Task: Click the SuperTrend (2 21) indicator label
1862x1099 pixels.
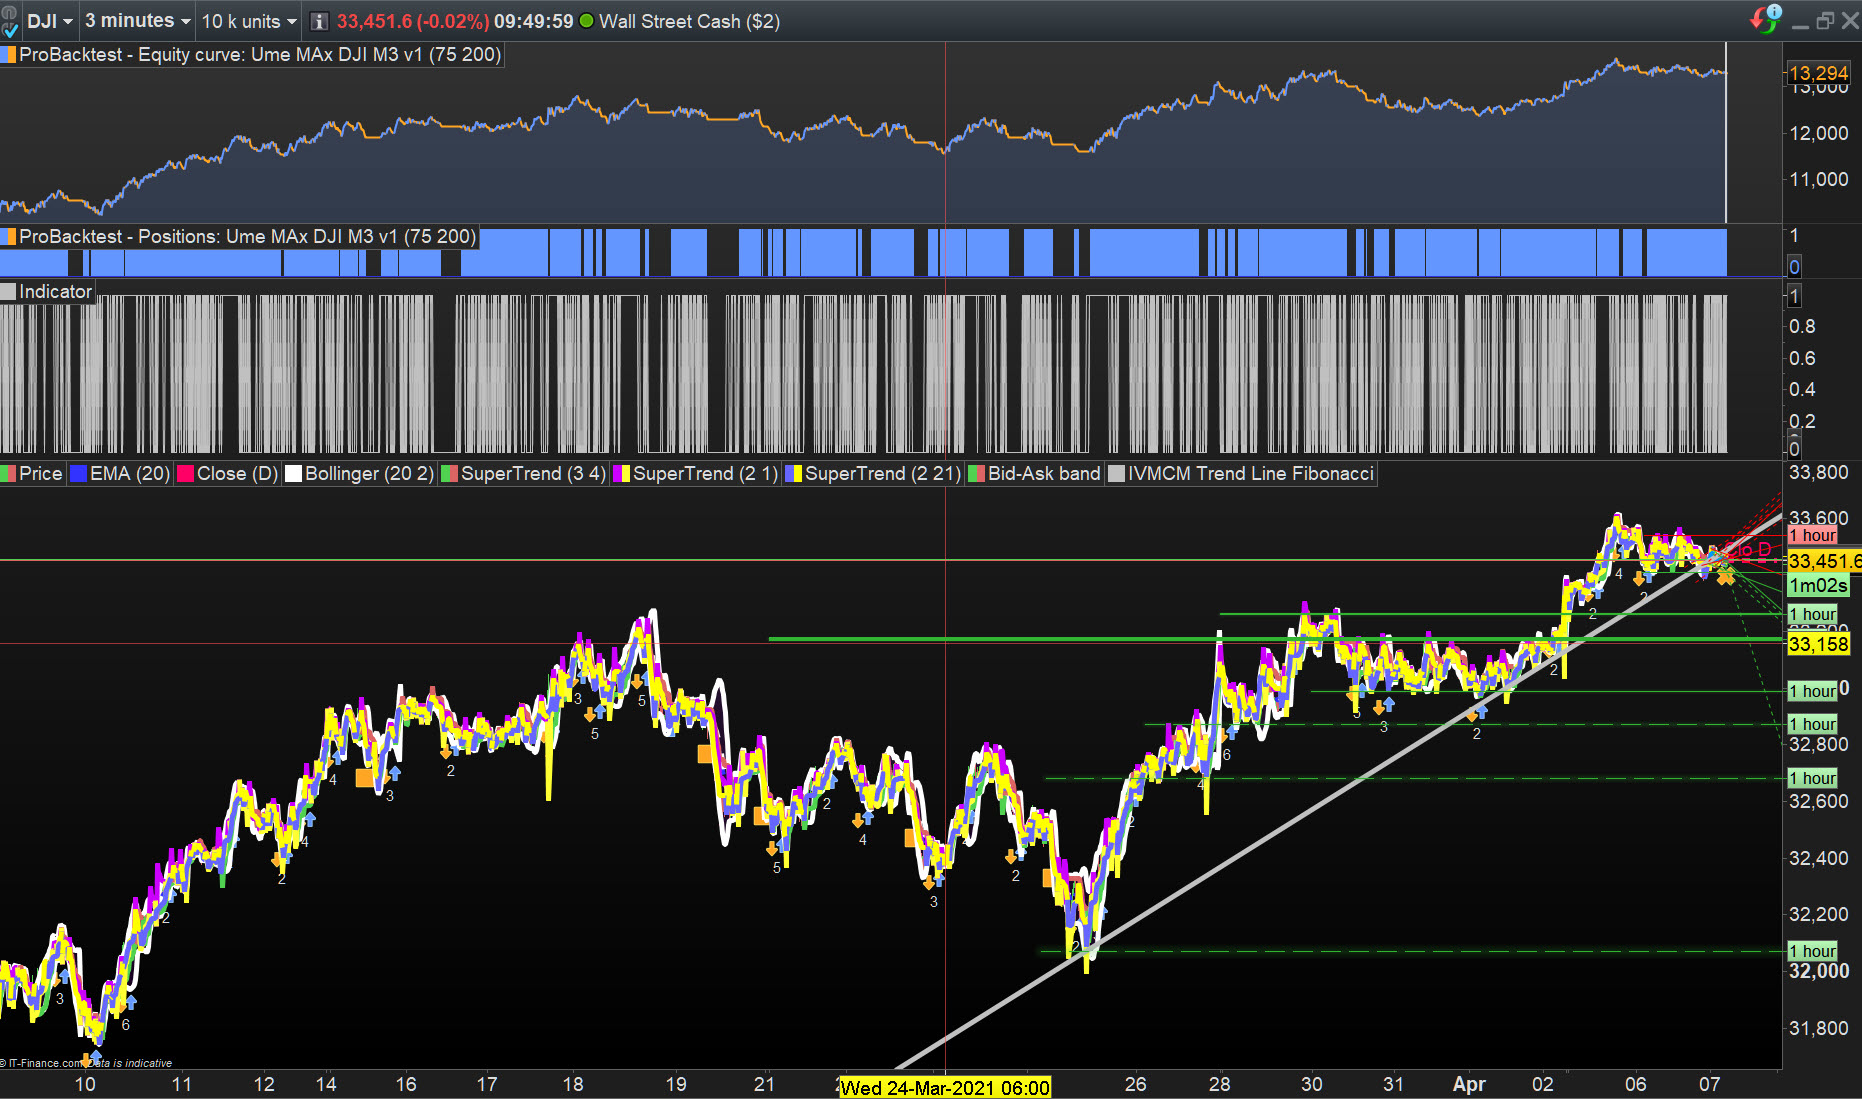Action: [x=882, y=474]
